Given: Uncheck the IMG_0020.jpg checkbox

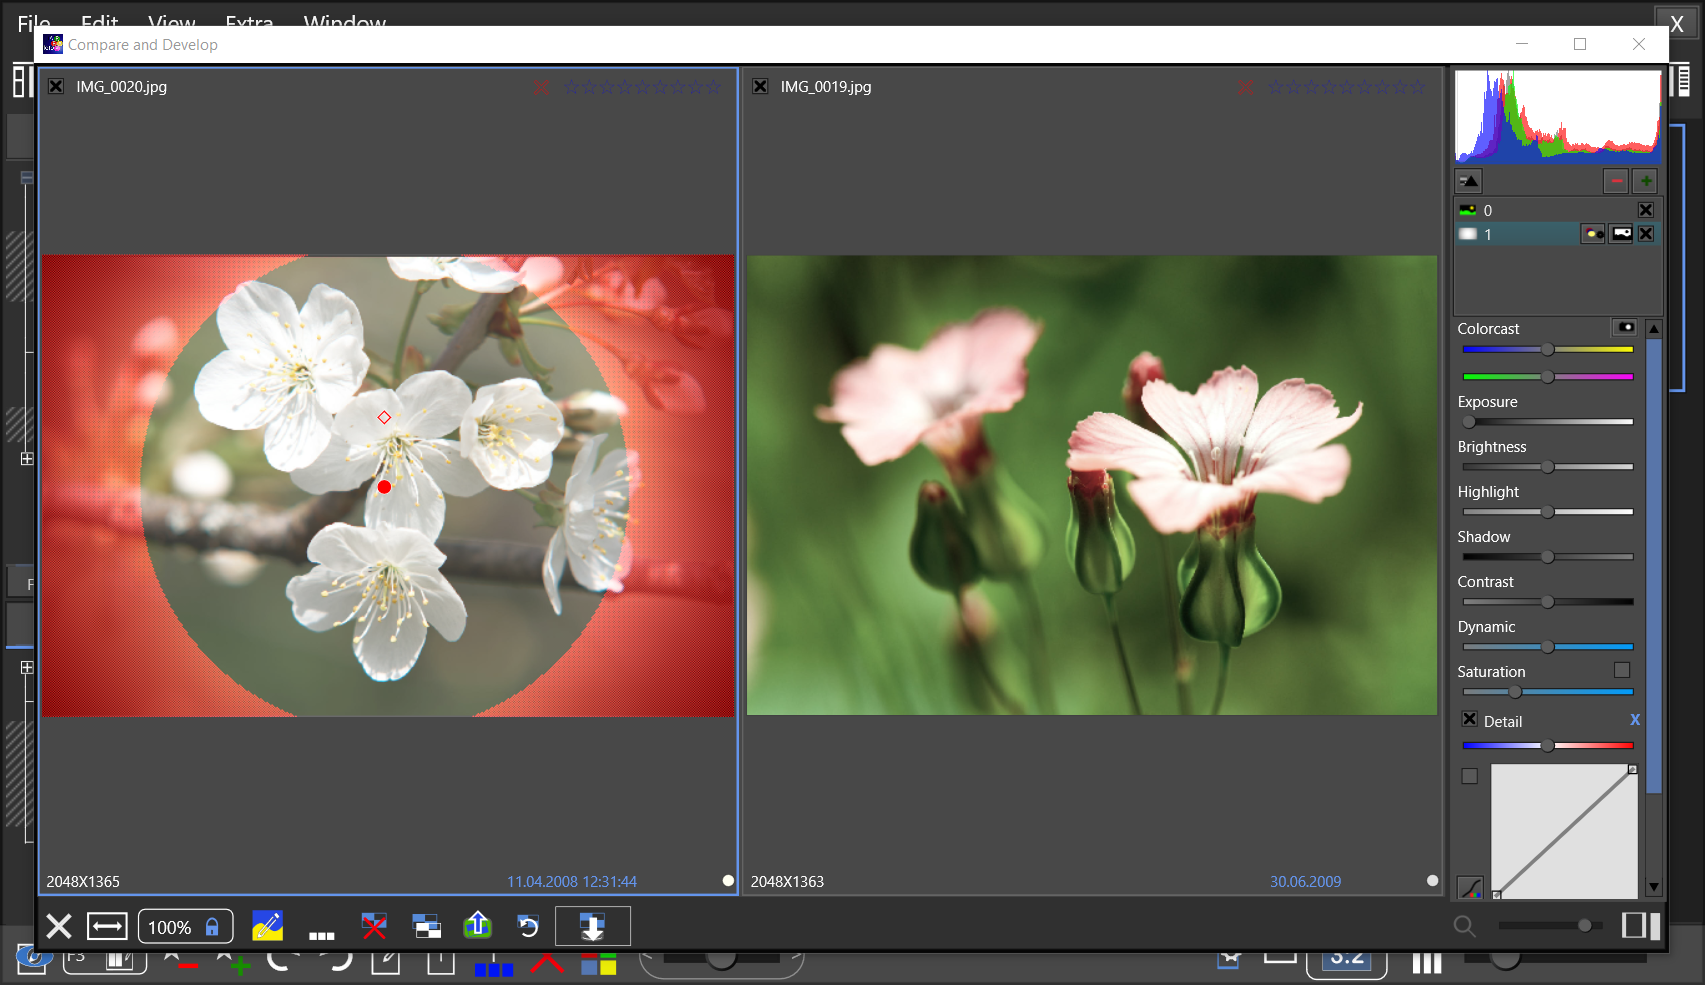Looking at the screenshot, I should (57, 87).
